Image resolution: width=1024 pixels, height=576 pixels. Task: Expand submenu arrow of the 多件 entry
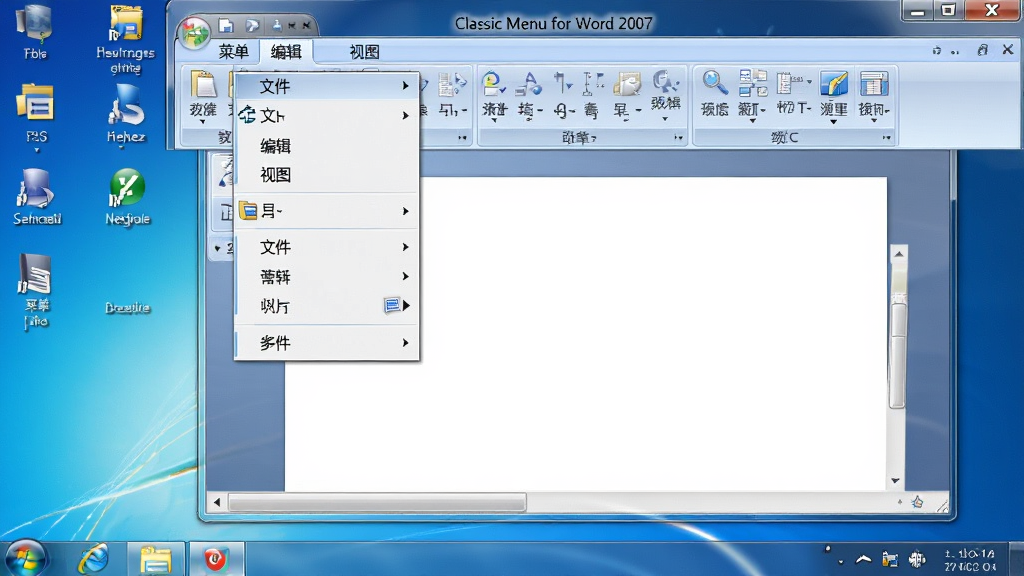pyautogui.click(x=406, y=342)
